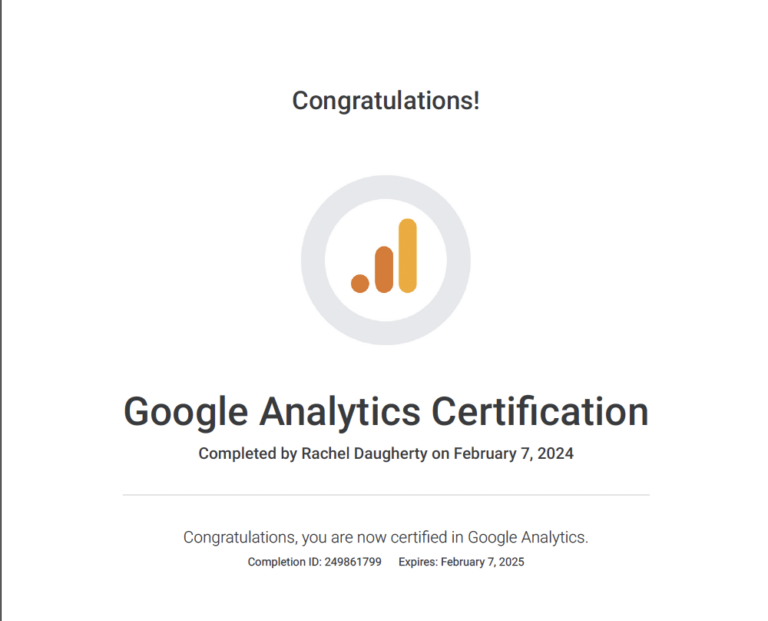
Task: Click the expiry date "February 7, 2025"
Action: click(482, 562)
